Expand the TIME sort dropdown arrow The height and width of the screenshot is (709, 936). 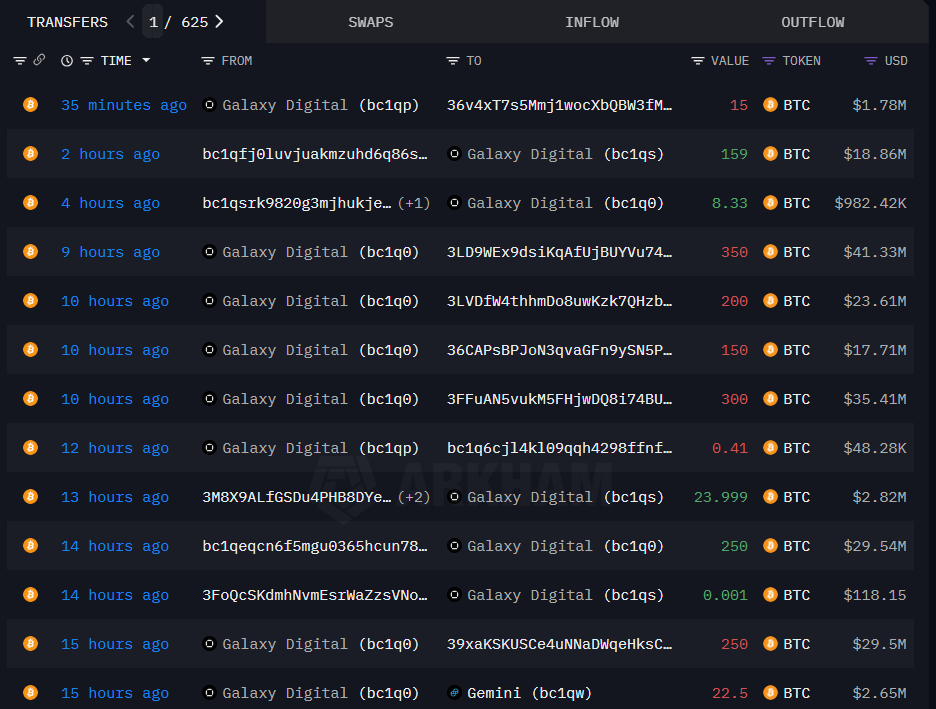pos(146,61)
